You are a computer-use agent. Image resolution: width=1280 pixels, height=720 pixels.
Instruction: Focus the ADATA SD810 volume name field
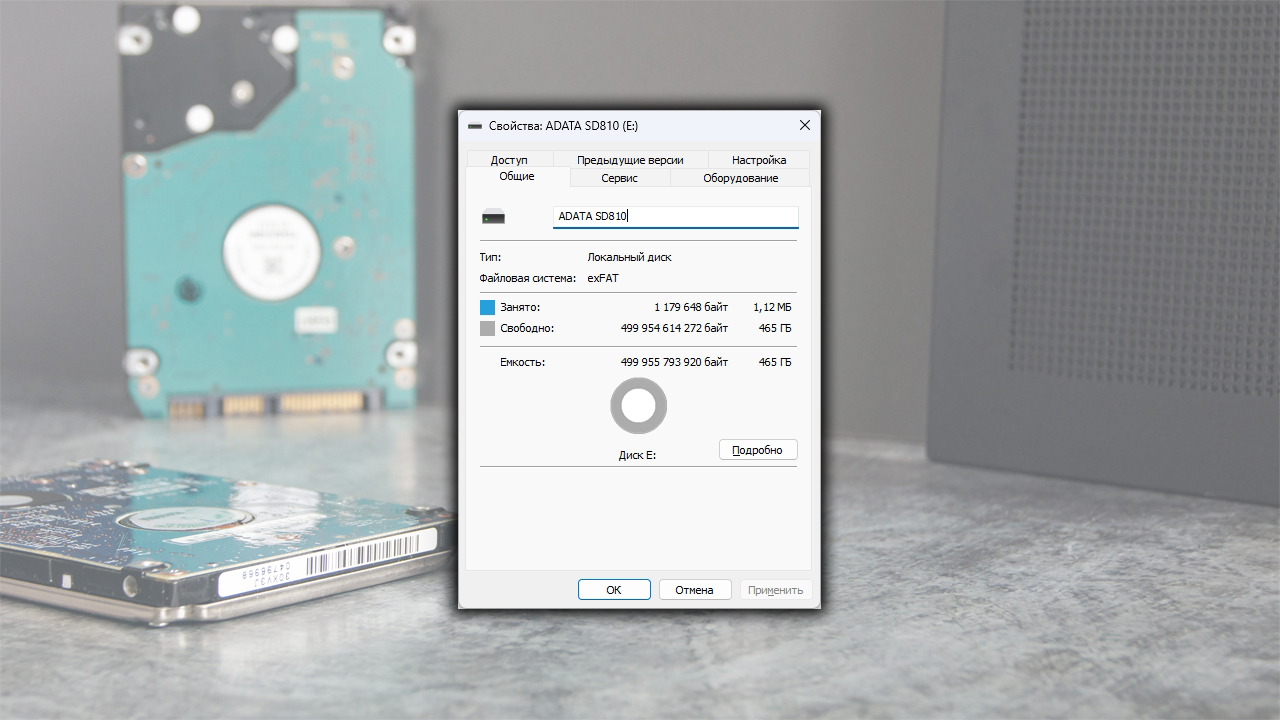(675, 217)
